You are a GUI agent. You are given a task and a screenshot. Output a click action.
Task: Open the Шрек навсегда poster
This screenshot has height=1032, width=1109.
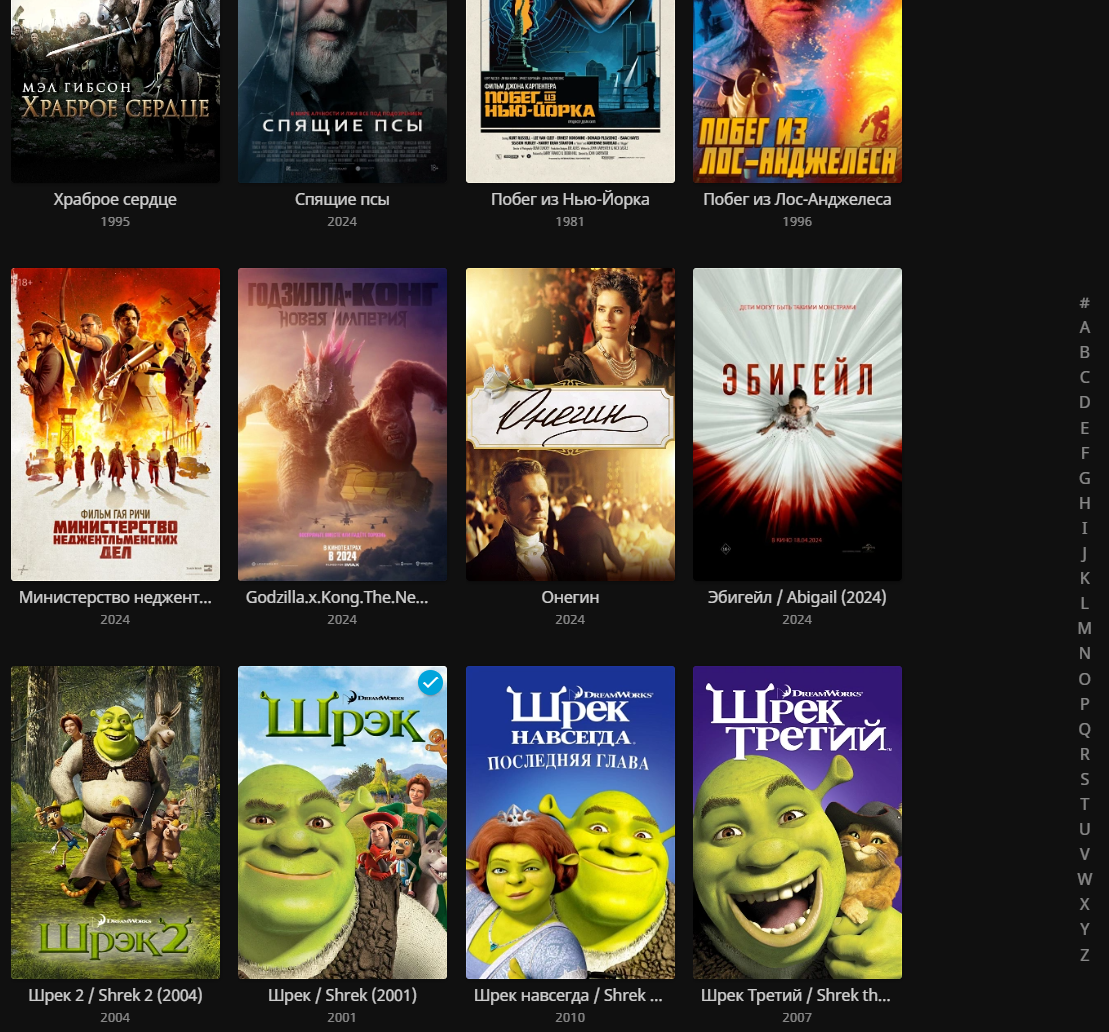click(x=570, y=822)
